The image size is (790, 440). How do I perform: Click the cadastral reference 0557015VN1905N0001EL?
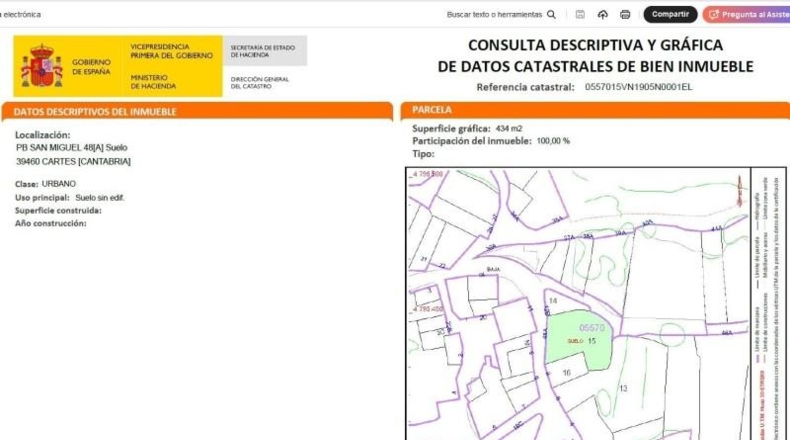[x=638, y=87]
